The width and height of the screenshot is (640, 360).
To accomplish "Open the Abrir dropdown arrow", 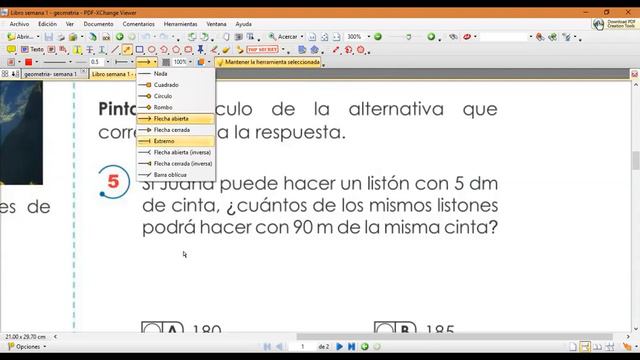I will tap(38, 37).
